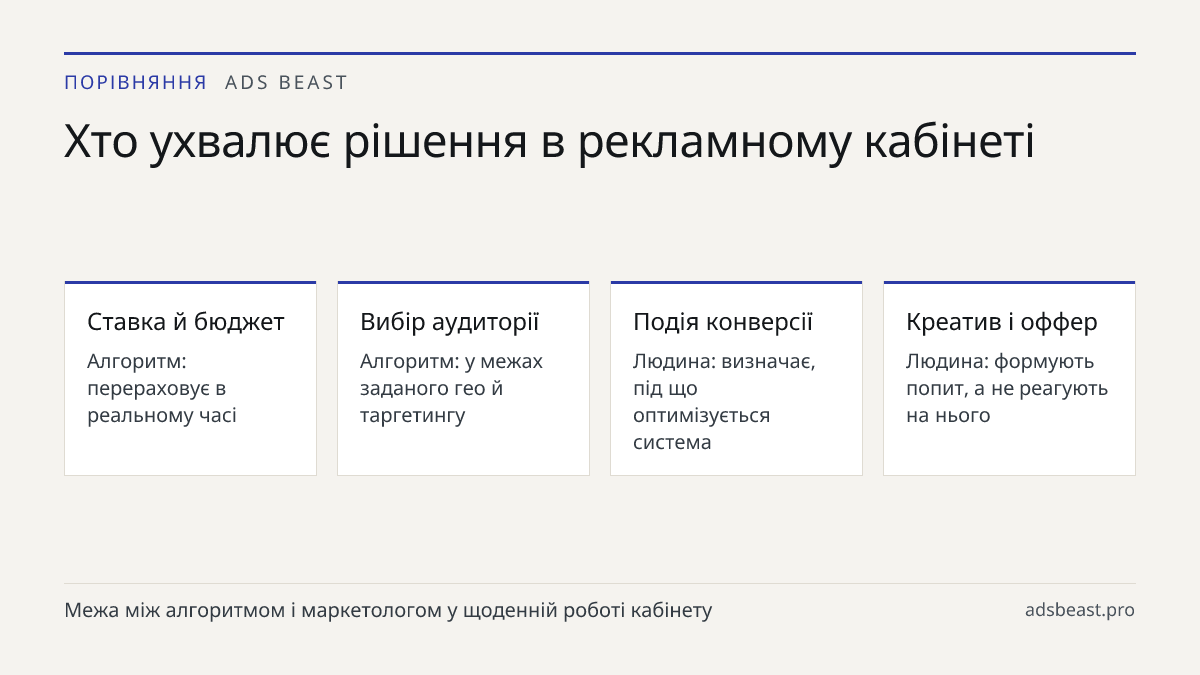Select the 'Подія конверсії' card title
Screen dimensions: 1200x675
click(723, 322)
